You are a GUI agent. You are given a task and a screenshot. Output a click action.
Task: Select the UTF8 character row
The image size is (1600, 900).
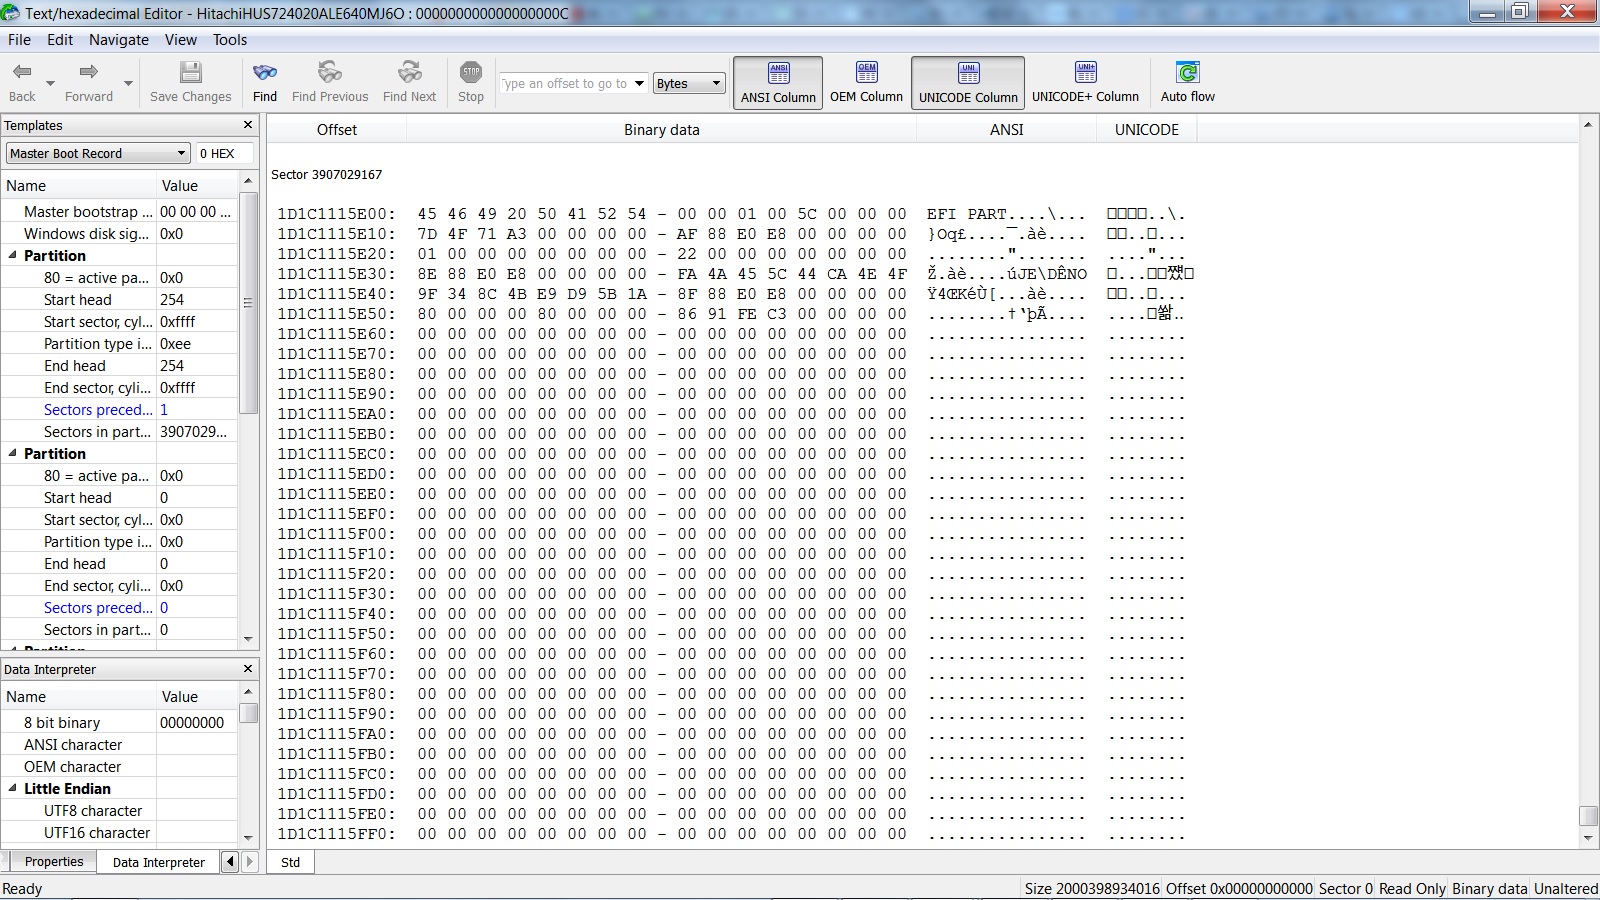click(119, 810)
